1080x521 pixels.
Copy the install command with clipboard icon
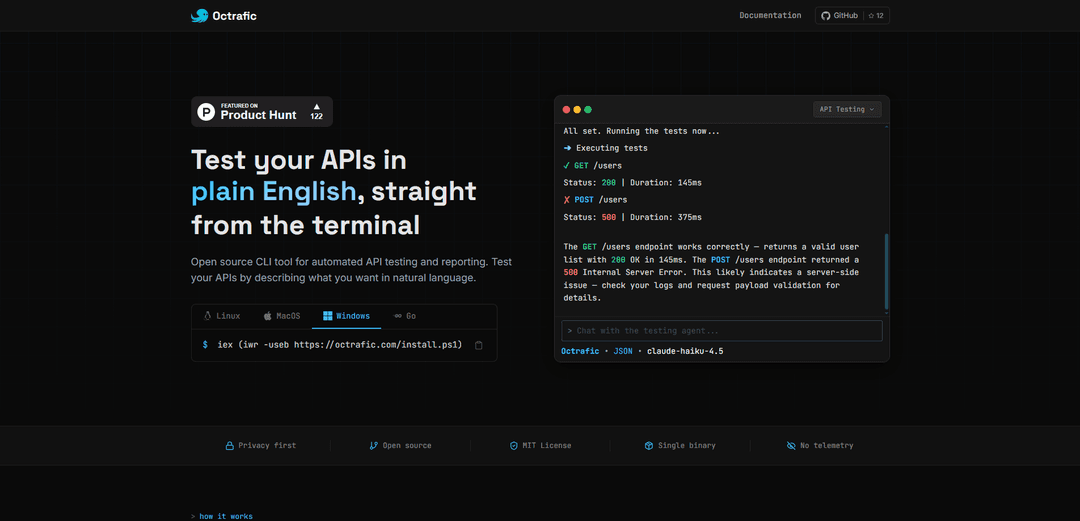479,345
